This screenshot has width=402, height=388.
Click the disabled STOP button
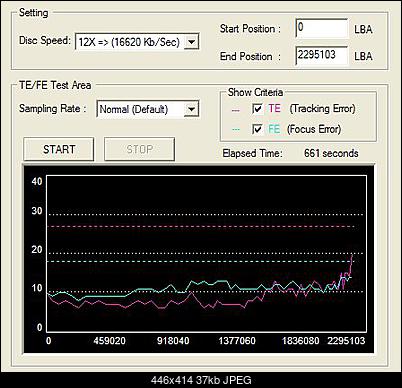(x=139, y=149)
